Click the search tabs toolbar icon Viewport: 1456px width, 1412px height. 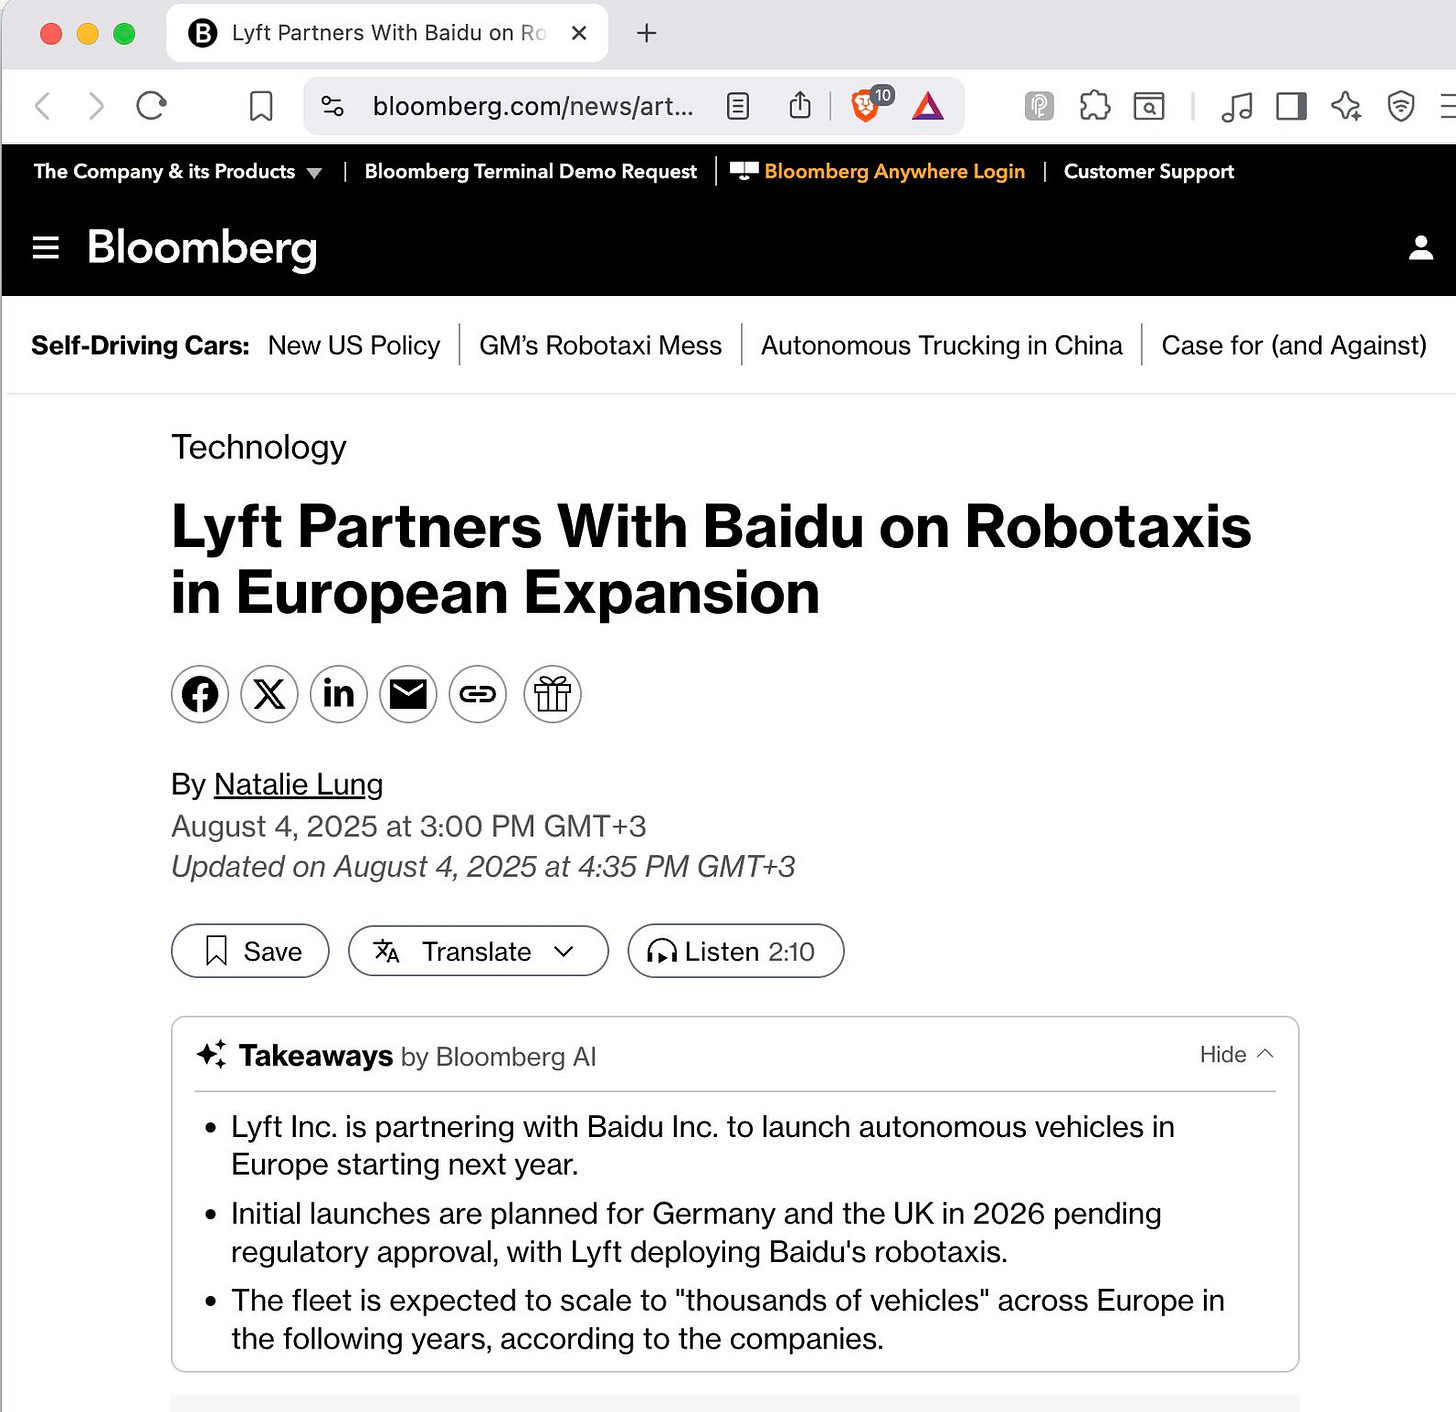click(x=1149, y=106)
